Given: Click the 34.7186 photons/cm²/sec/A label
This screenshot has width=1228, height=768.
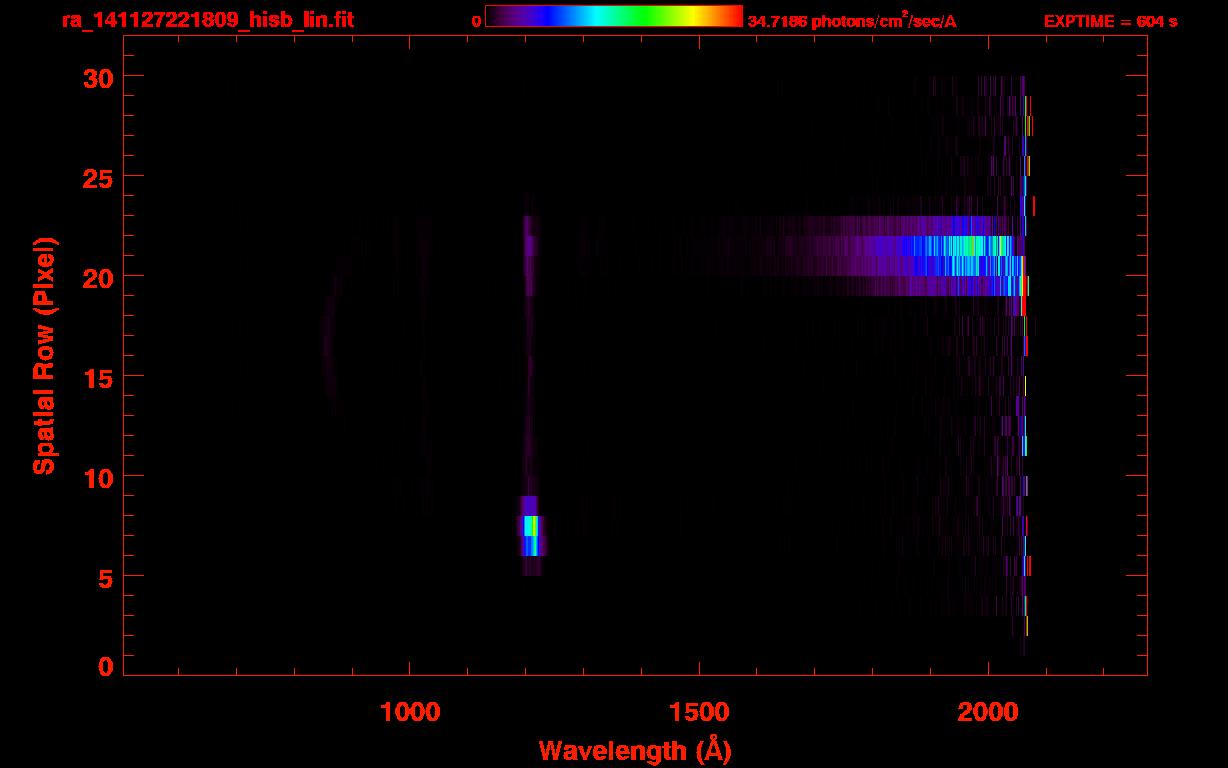Looking at the screenshot, I should (x=852, y=20).
